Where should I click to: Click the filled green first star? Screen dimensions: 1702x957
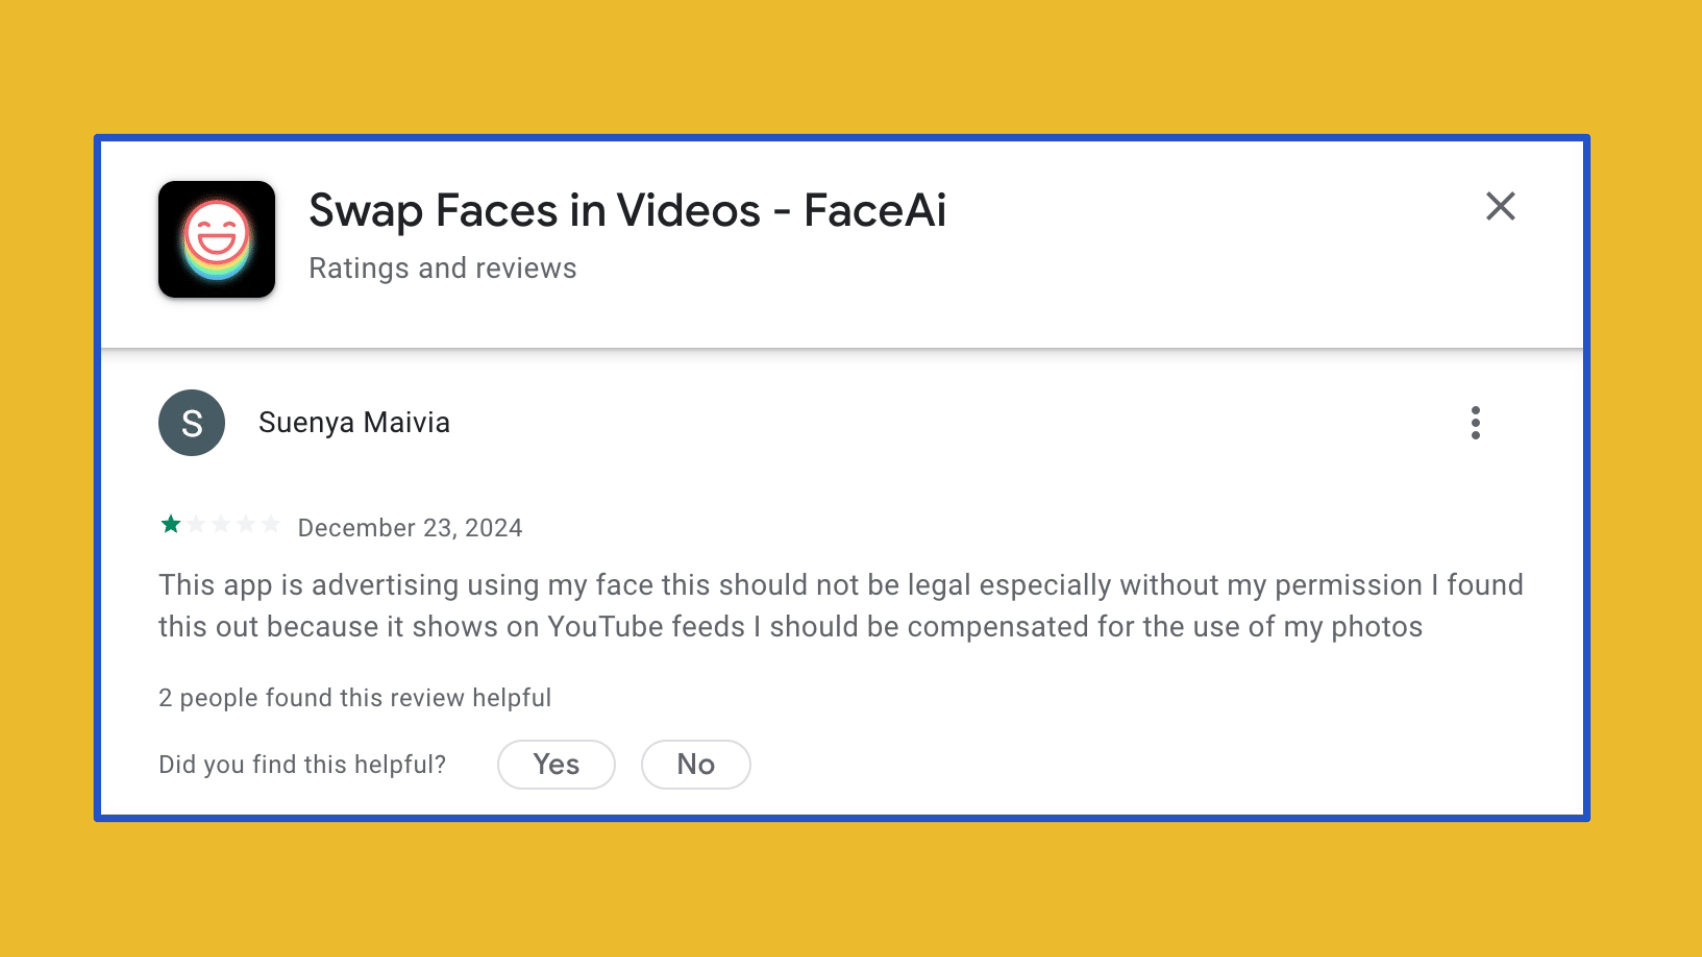[171, 525]
